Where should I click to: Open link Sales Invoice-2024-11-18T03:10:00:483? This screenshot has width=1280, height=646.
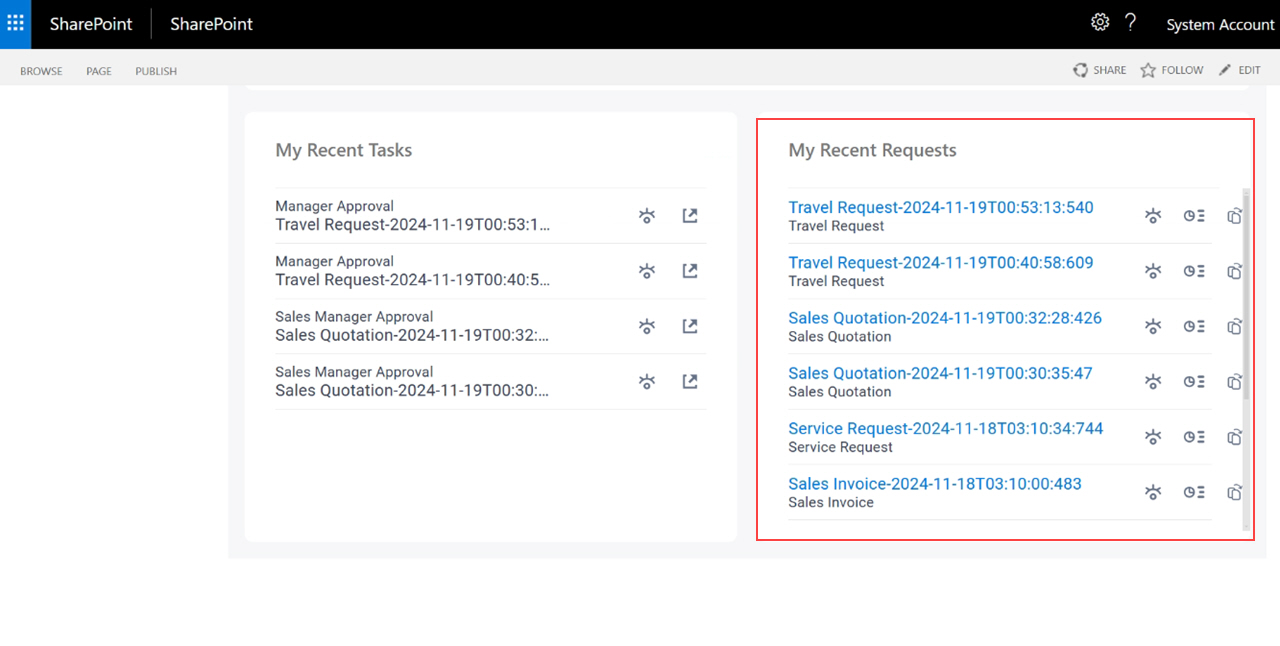(x=935, y=484)
